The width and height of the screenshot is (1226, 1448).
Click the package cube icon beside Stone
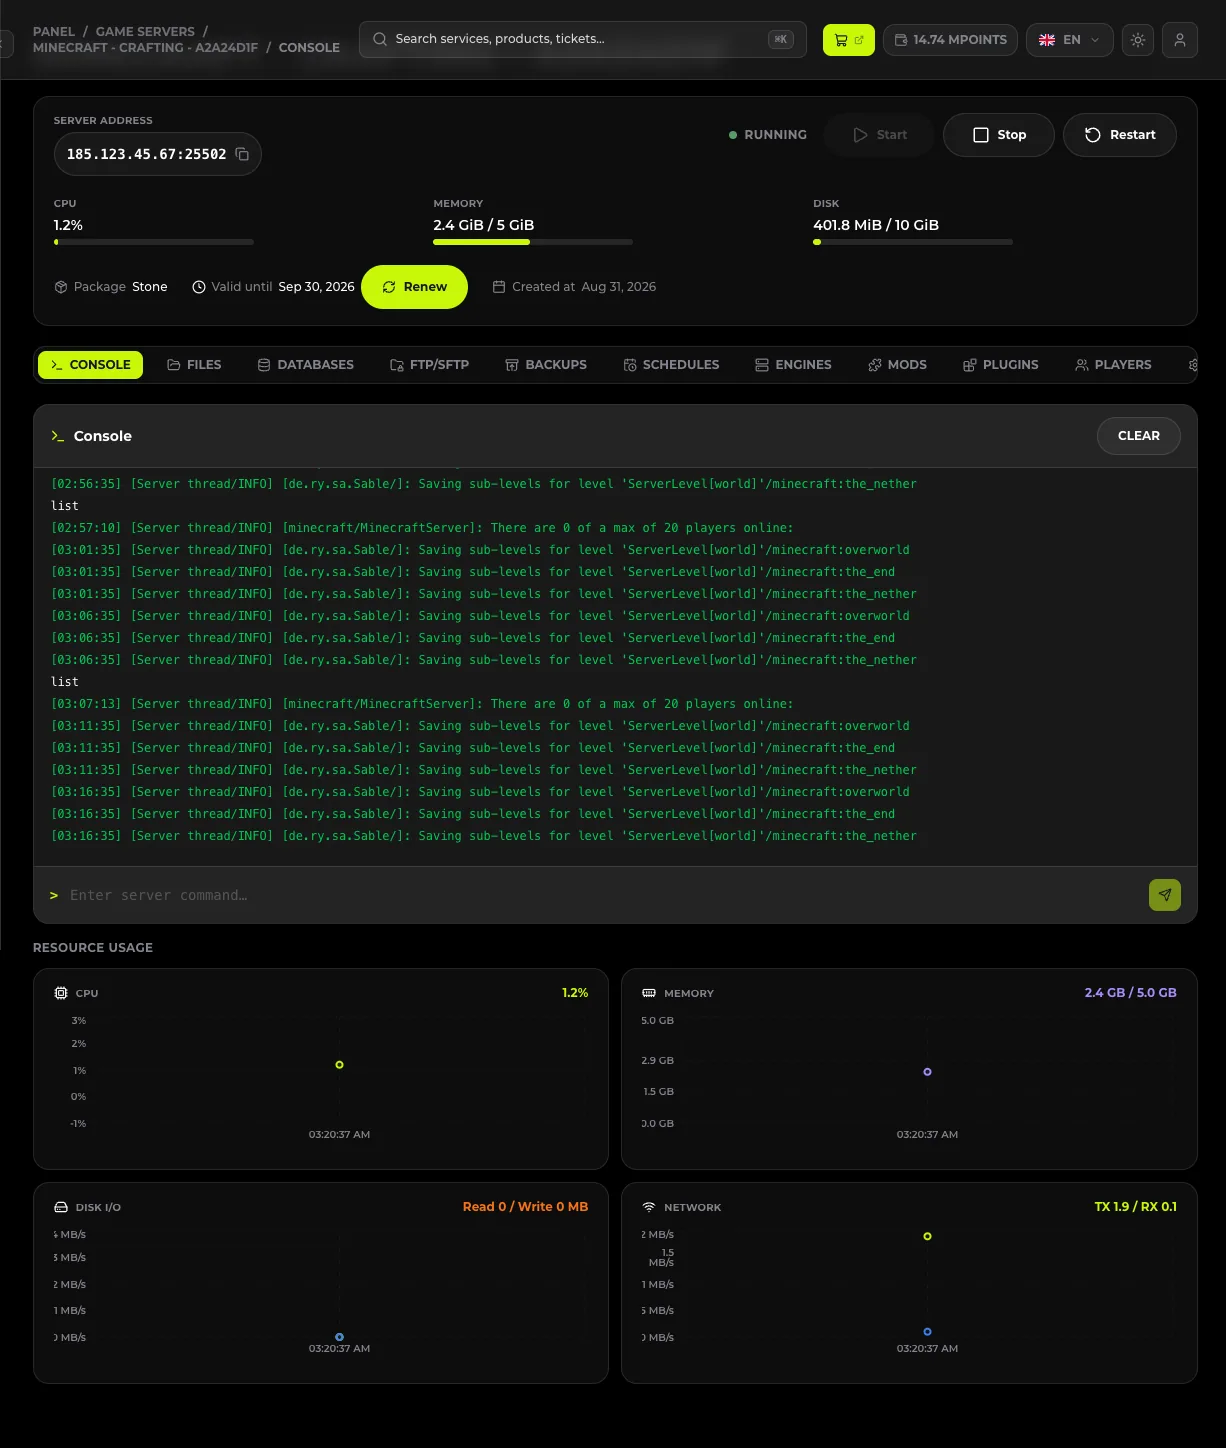[x=61, y=287]
